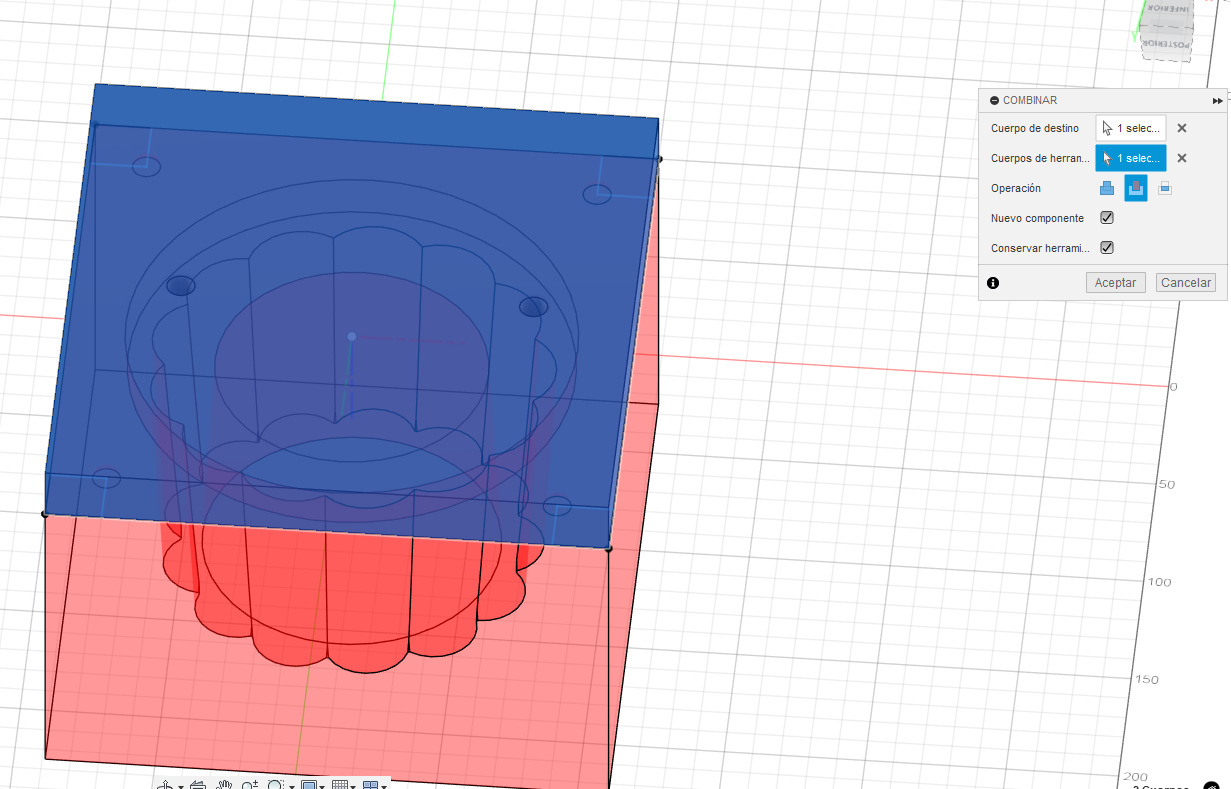Choose the Cut operation icon
This screenshot has width=1231, height=789.
(x=1136, y=188)
